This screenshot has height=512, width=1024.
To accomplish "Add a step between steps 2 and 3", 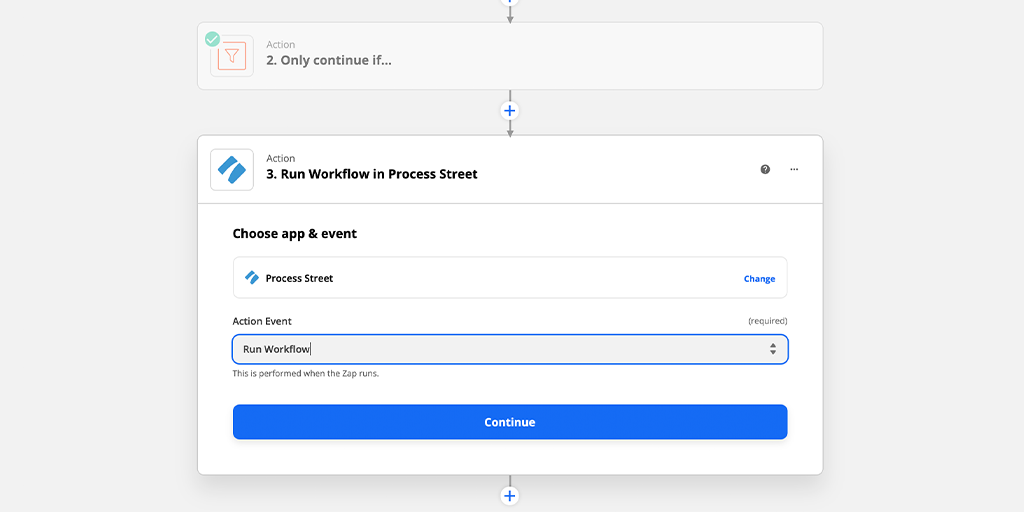I will pyautogui.click(x=510, y=110).
